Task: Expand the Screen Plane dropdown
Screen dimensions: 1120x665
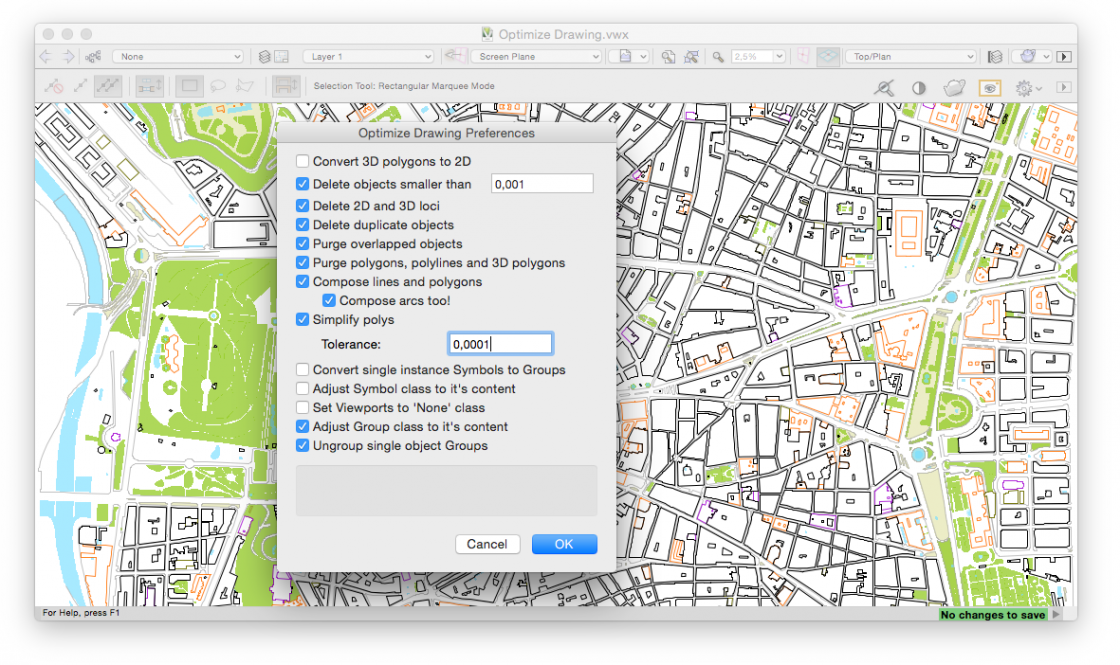Action: [x=535, y=57]
